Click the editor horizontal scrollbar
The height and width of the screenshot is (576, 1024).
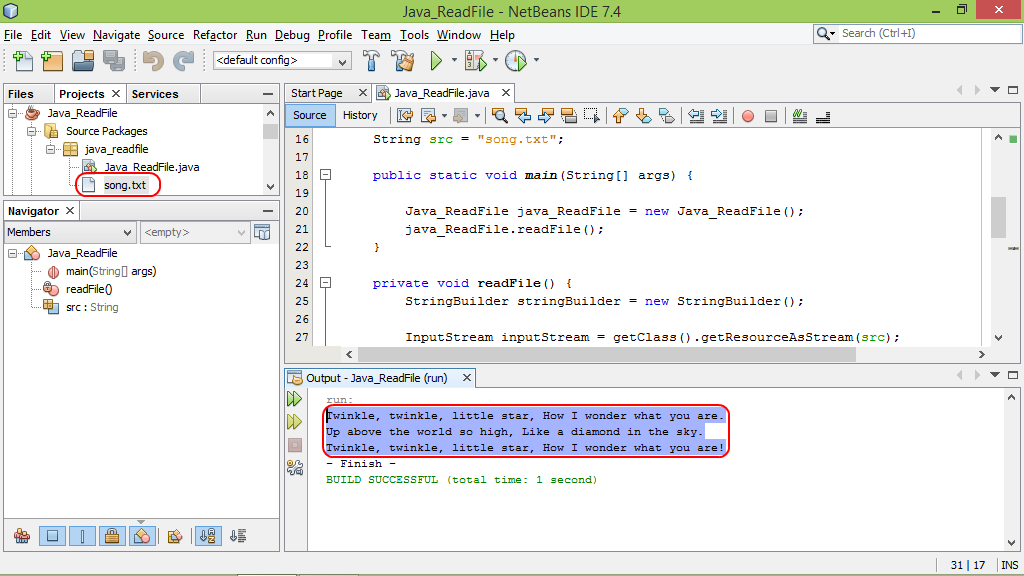point(607,354)
